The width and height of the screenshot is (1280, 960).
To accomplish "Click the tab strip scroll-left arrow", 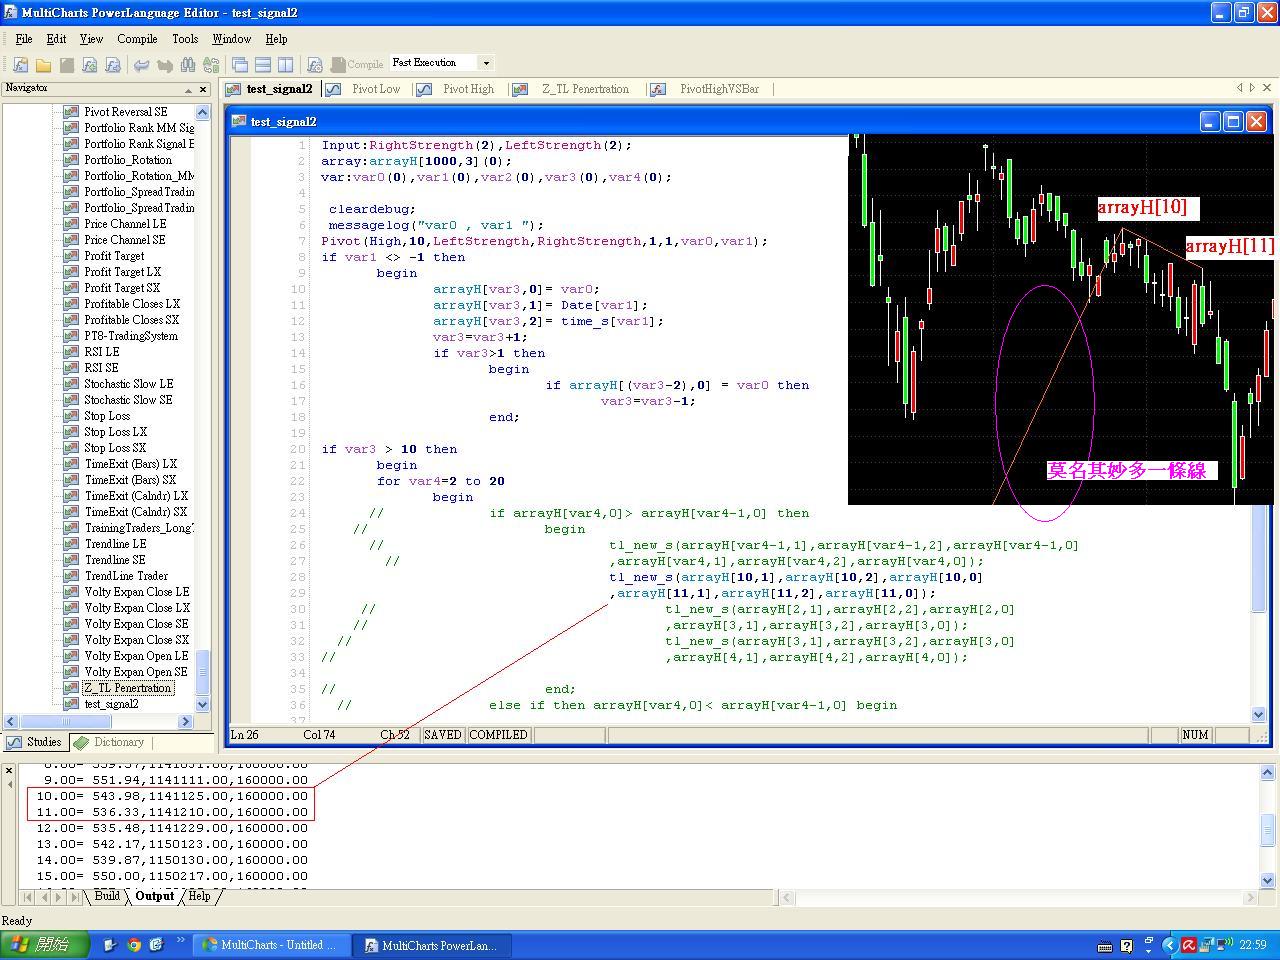I will 1240,88.
